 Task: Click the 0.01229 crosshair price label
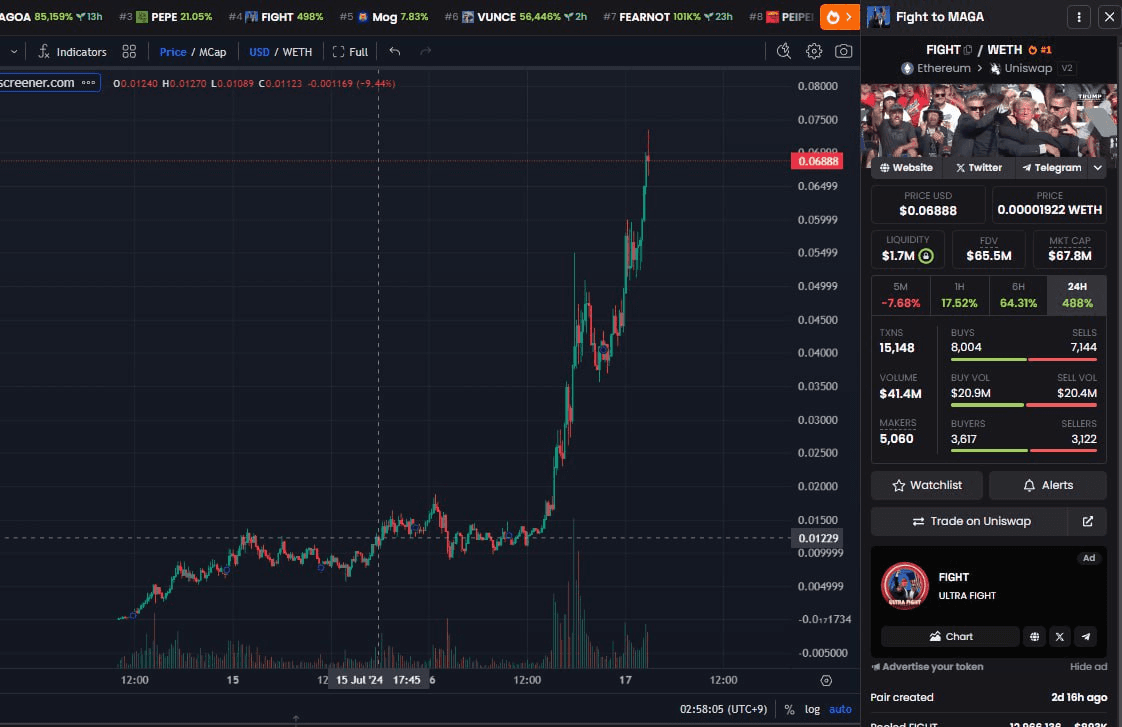pos(817,538)
